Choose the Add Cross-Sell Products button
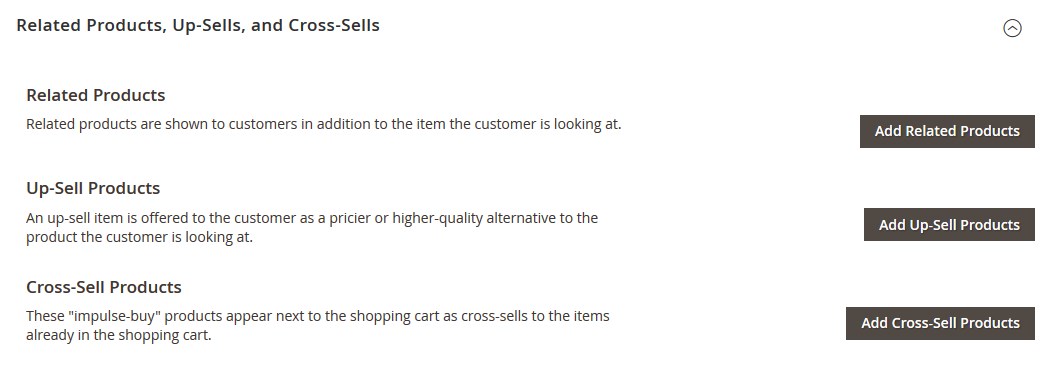 [940, 323]
